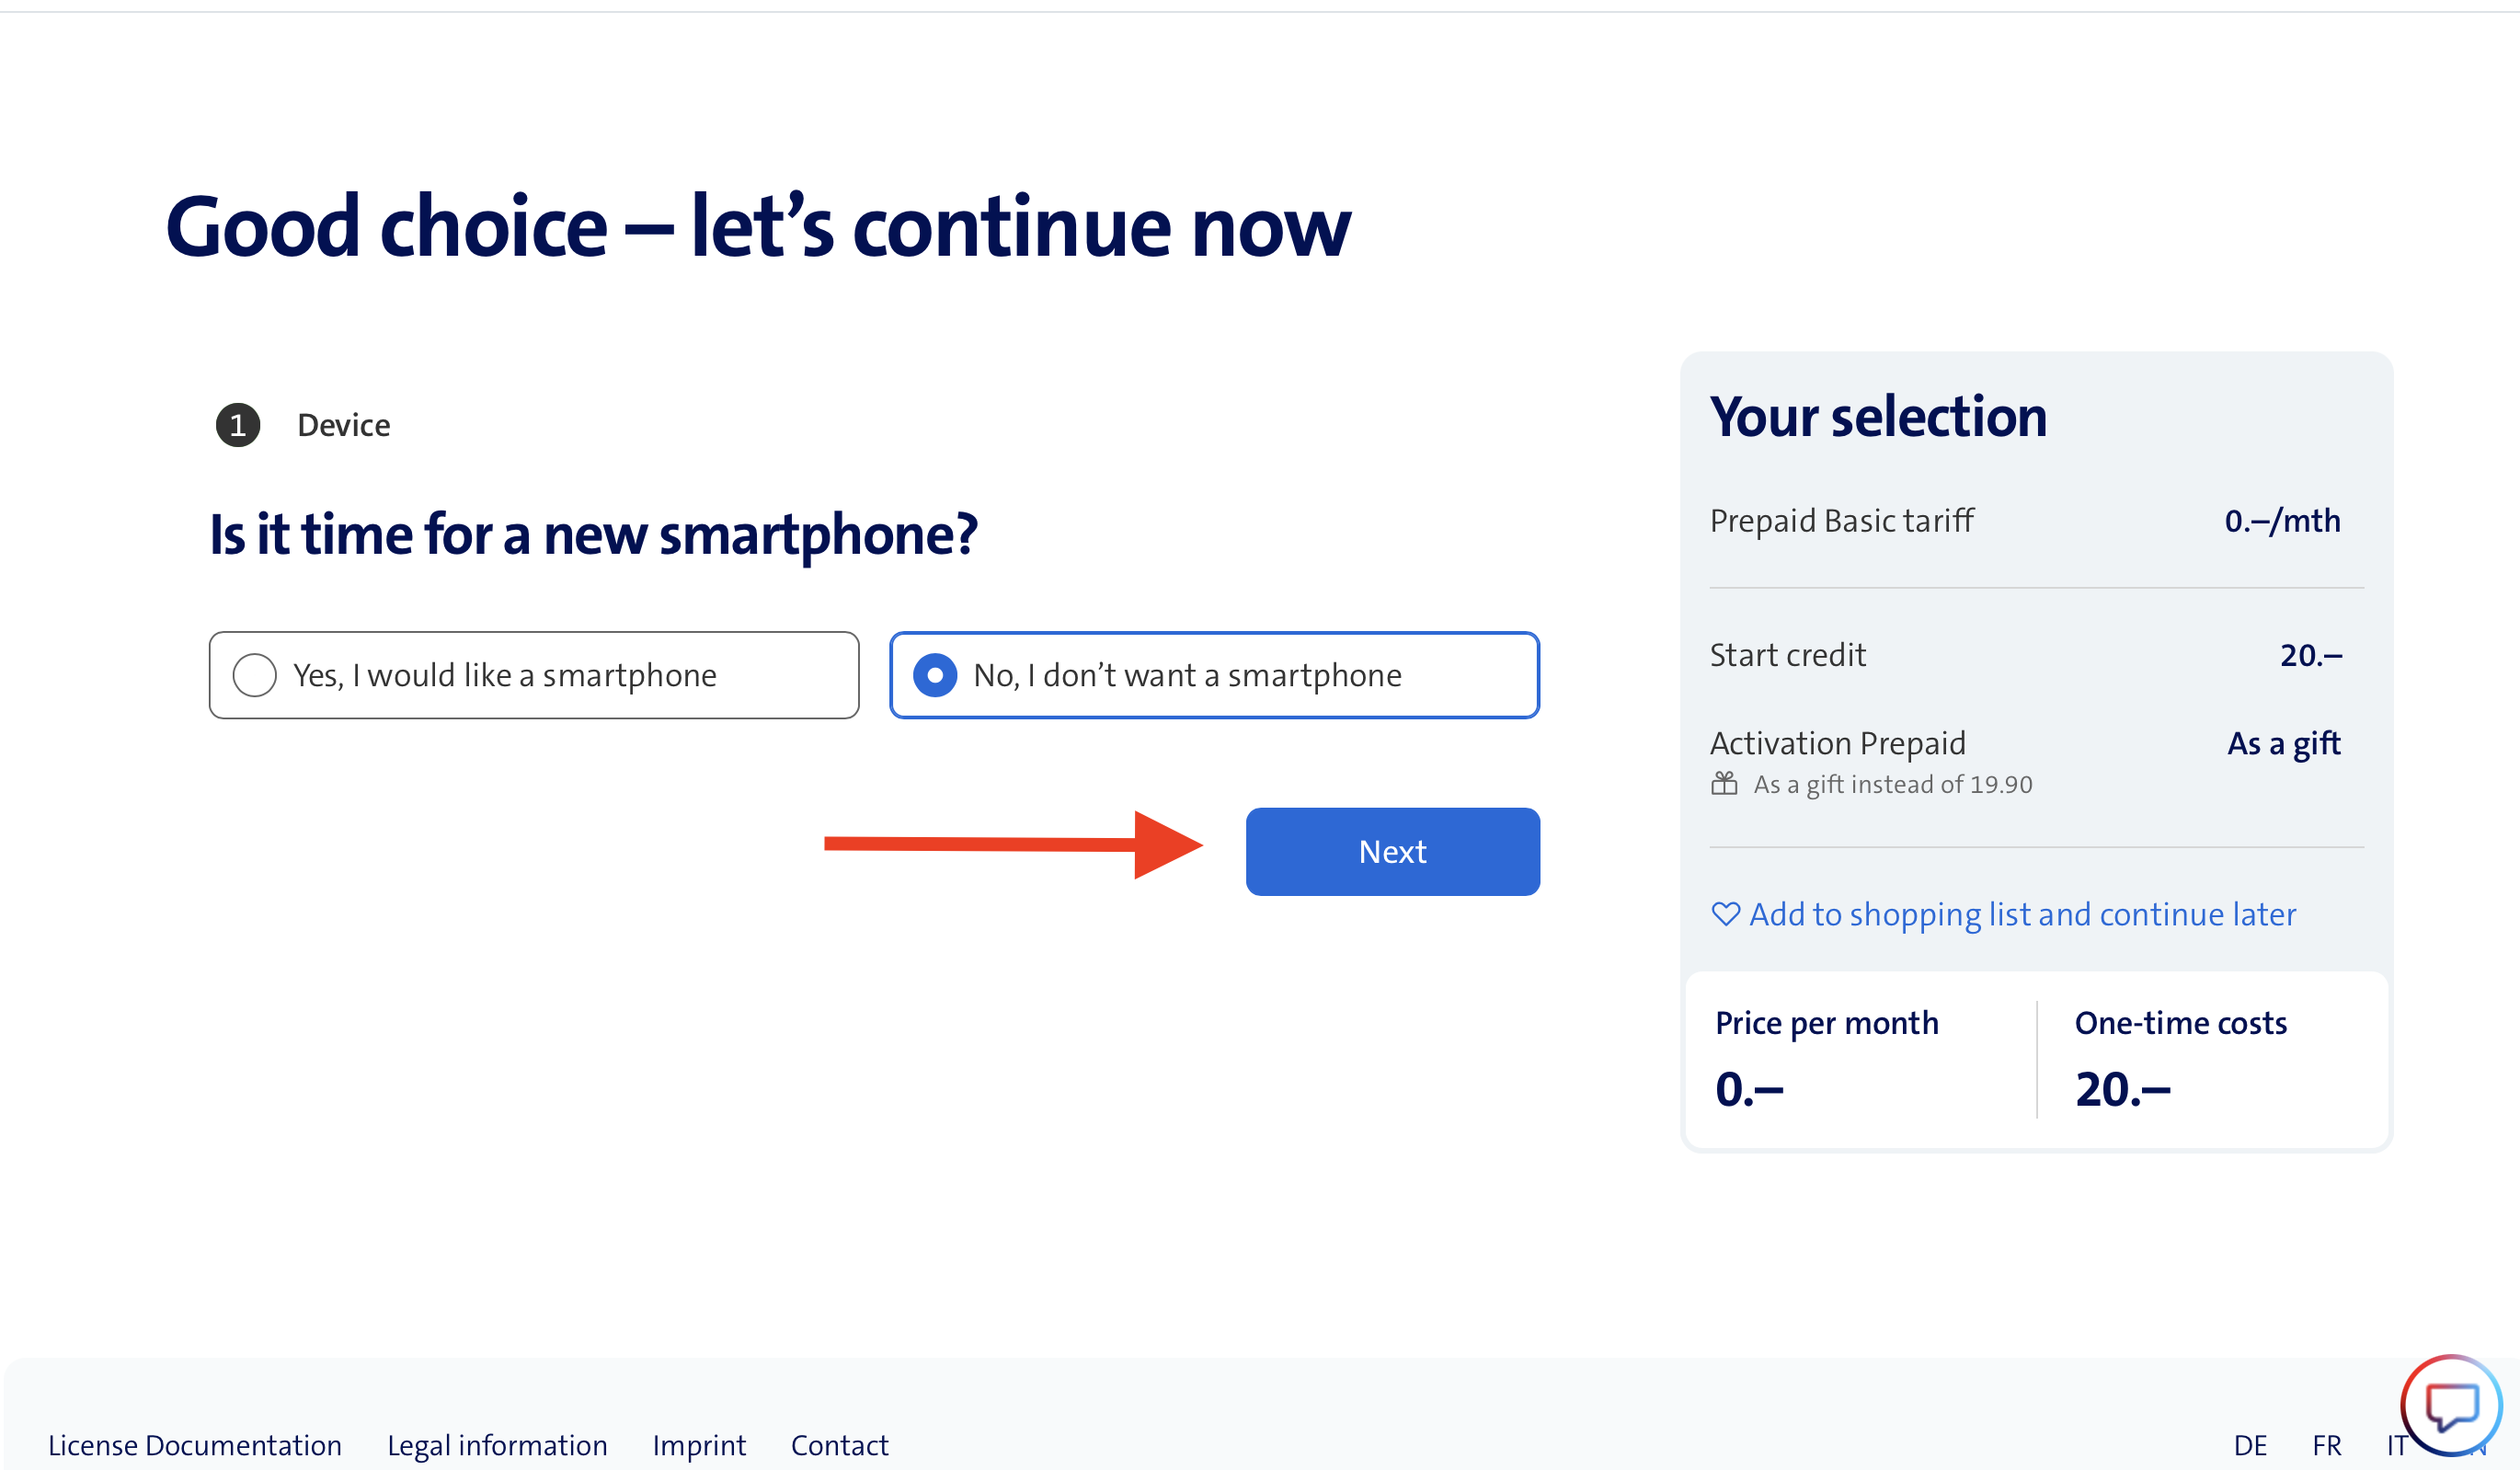Switch language to IT
The height and width of the screenshot is (1470, 2520).
pyautogui.click(x=2396, y=1445)
